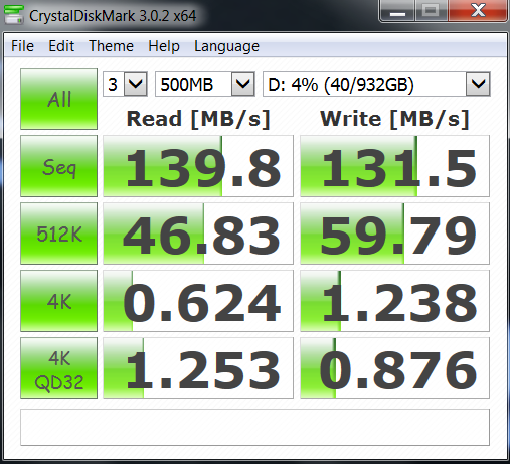This screenshot has height=464, width=510.
Task: Click the 4K write value 1.238
Action: pyautogui.click(x=395, y=301)
